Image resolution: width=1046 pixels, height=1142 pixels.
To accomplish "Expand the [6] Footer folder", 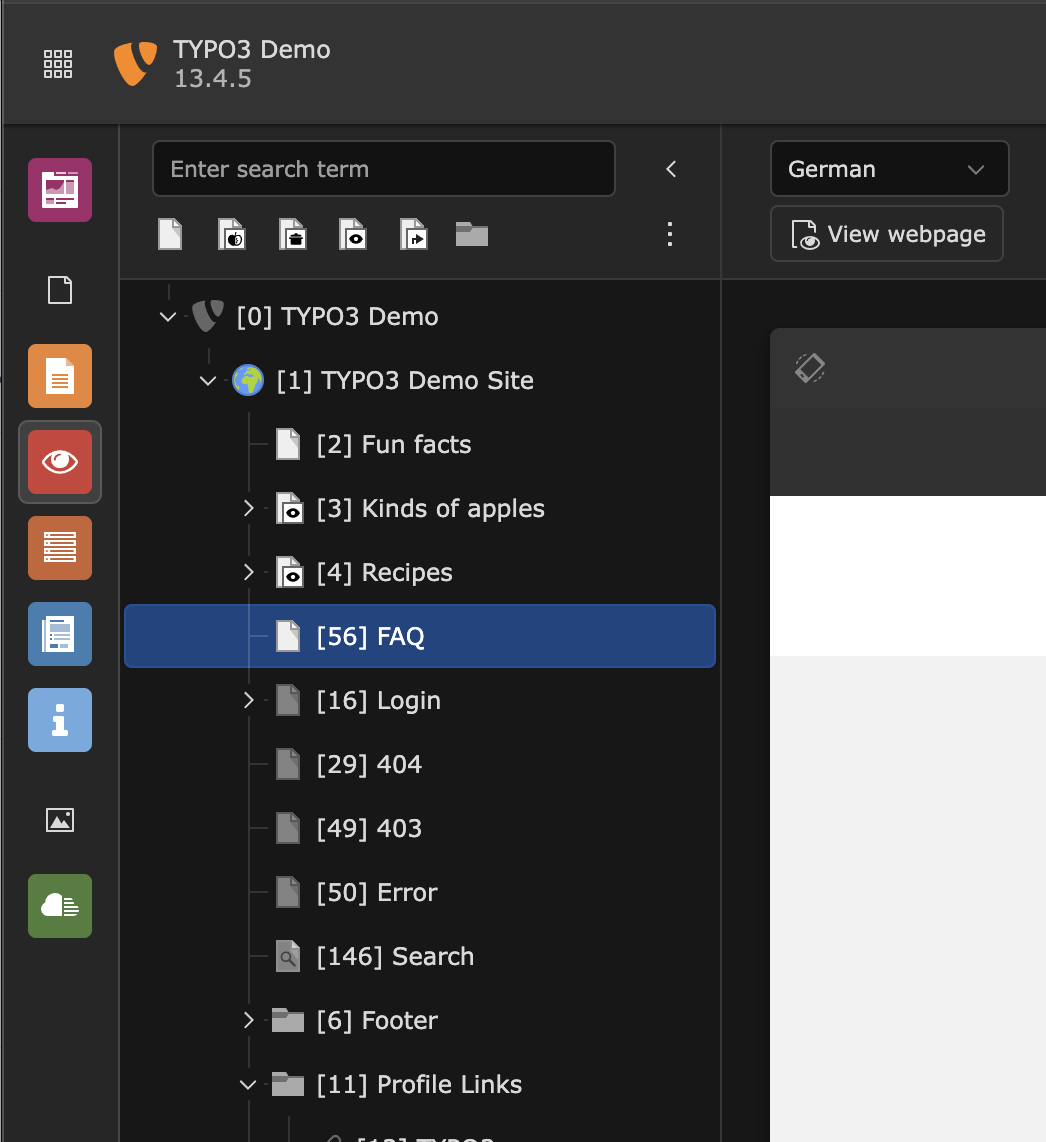I will [248, 1020].
